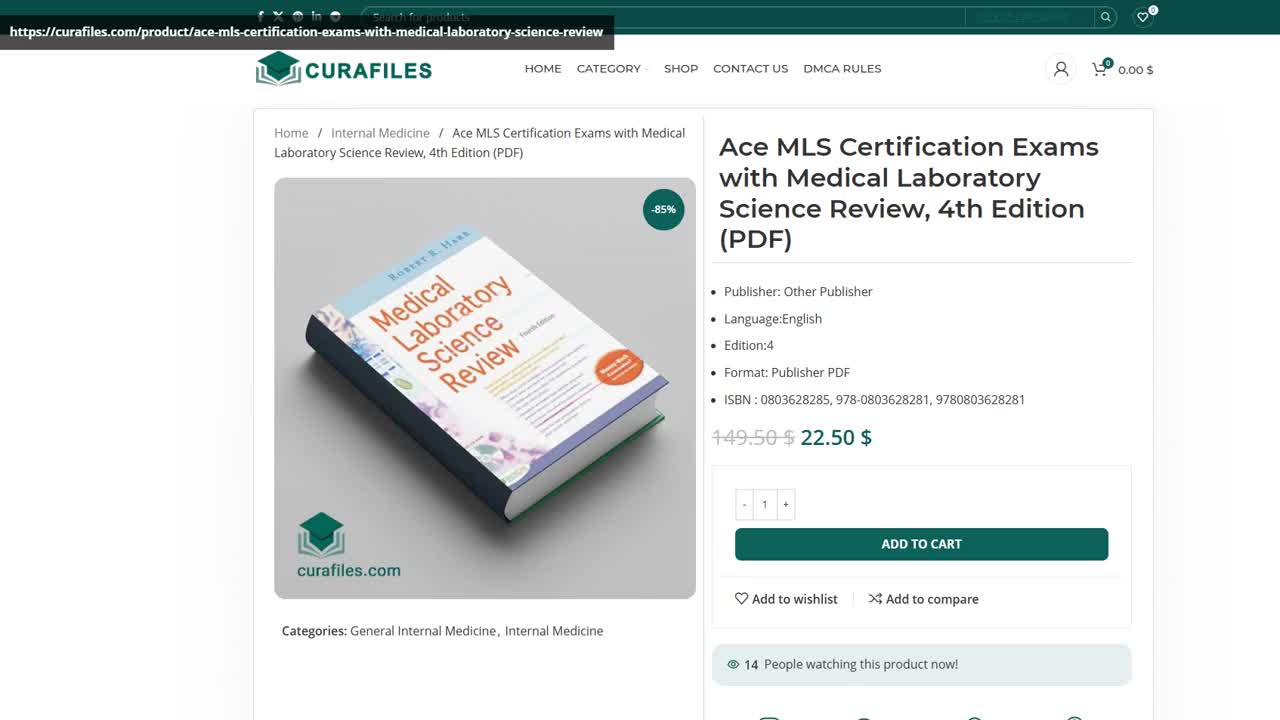Open the SHOP menu item
This screenshot has height=720, width=1280.
tap(681, 68)
